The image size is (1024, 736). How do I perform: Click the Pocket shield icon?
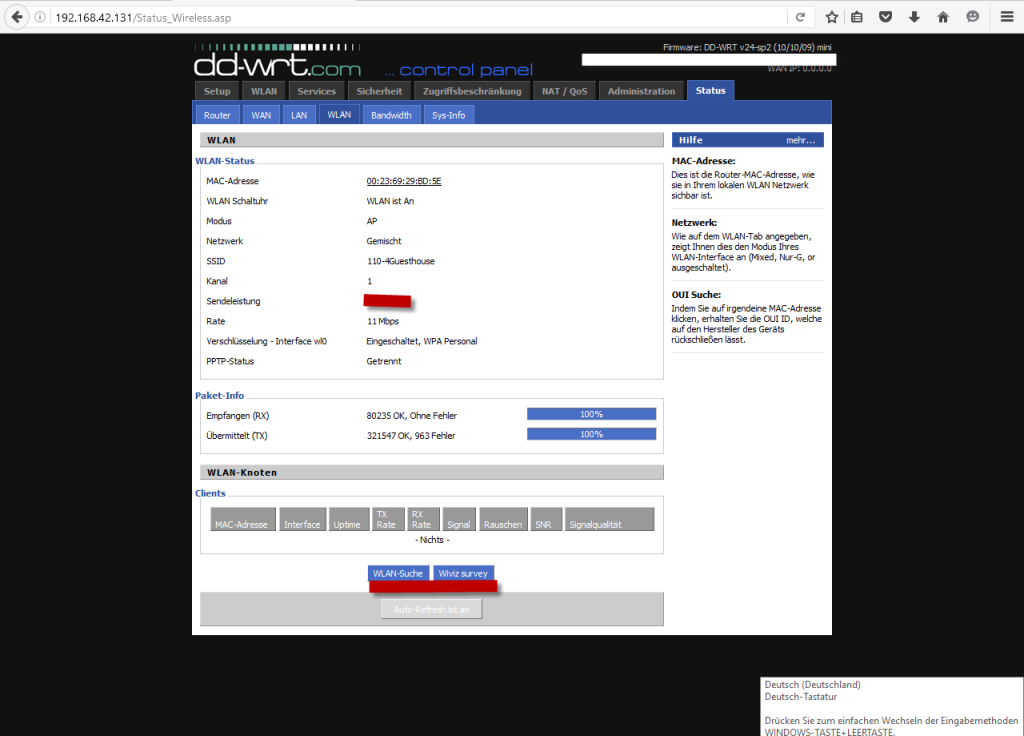pyautogui.click(x=886, y=17)
